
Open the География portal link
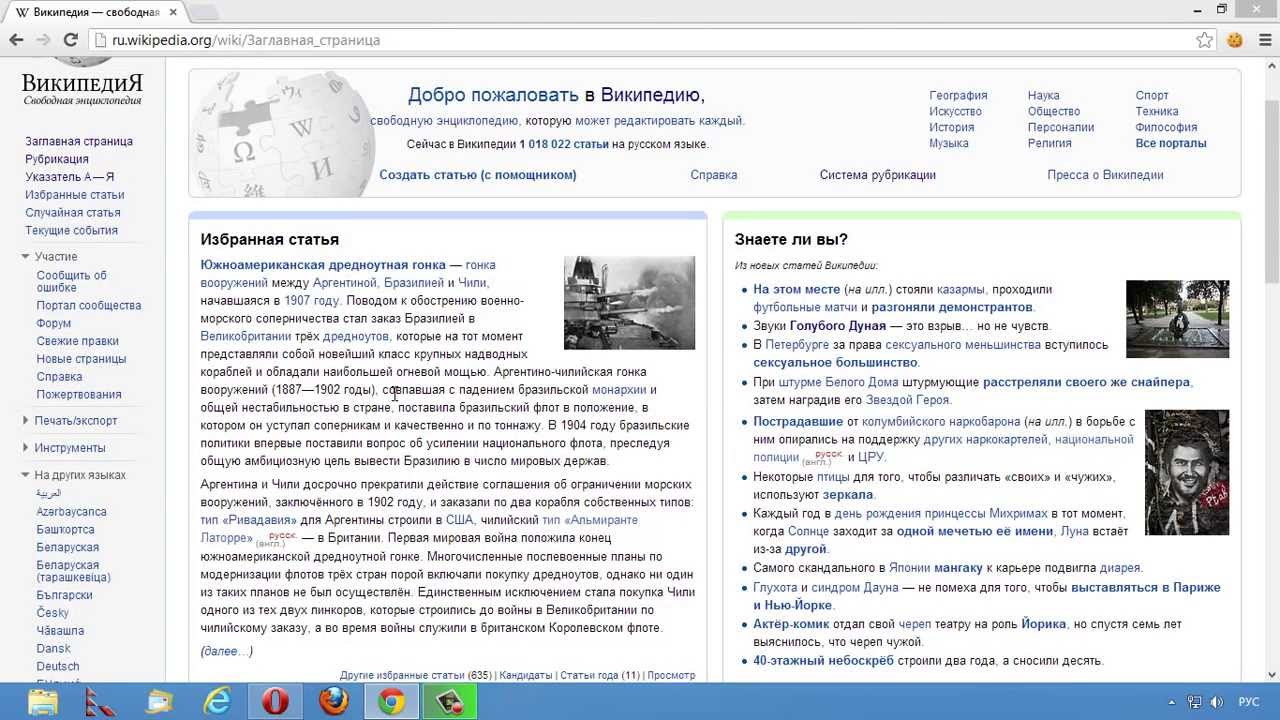[958, 96]
